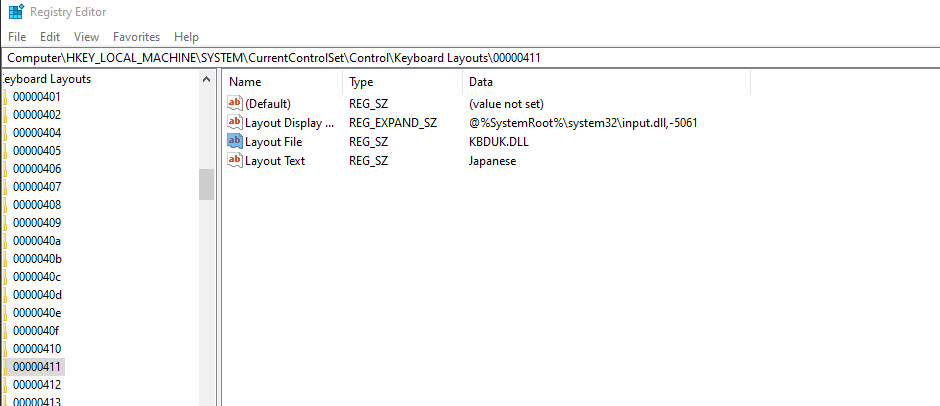
Task: Click the Registry Editor app icon
Action: (16, 11)
